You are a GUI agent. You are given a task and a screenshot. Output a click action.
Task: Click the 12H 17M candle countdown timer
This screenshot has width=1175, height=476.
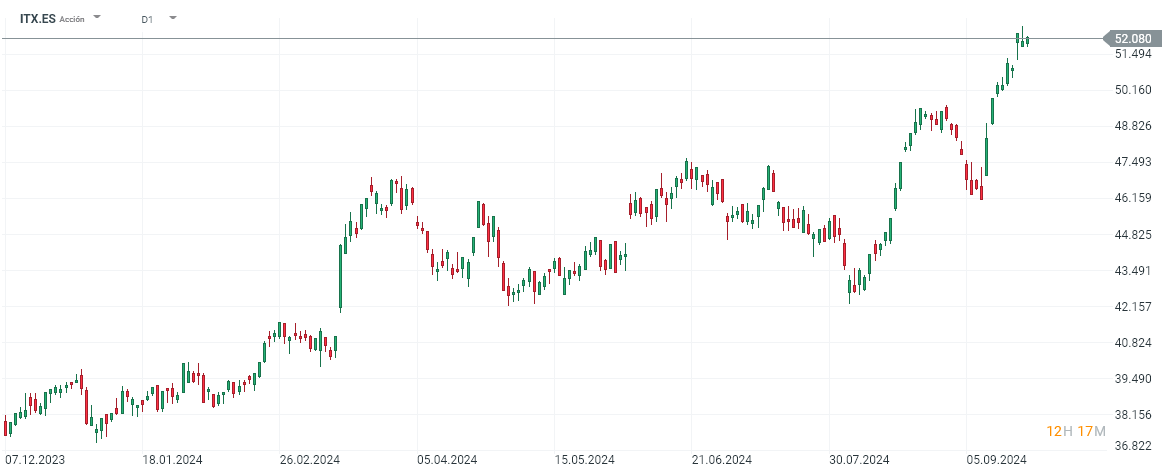(1076, 431)
